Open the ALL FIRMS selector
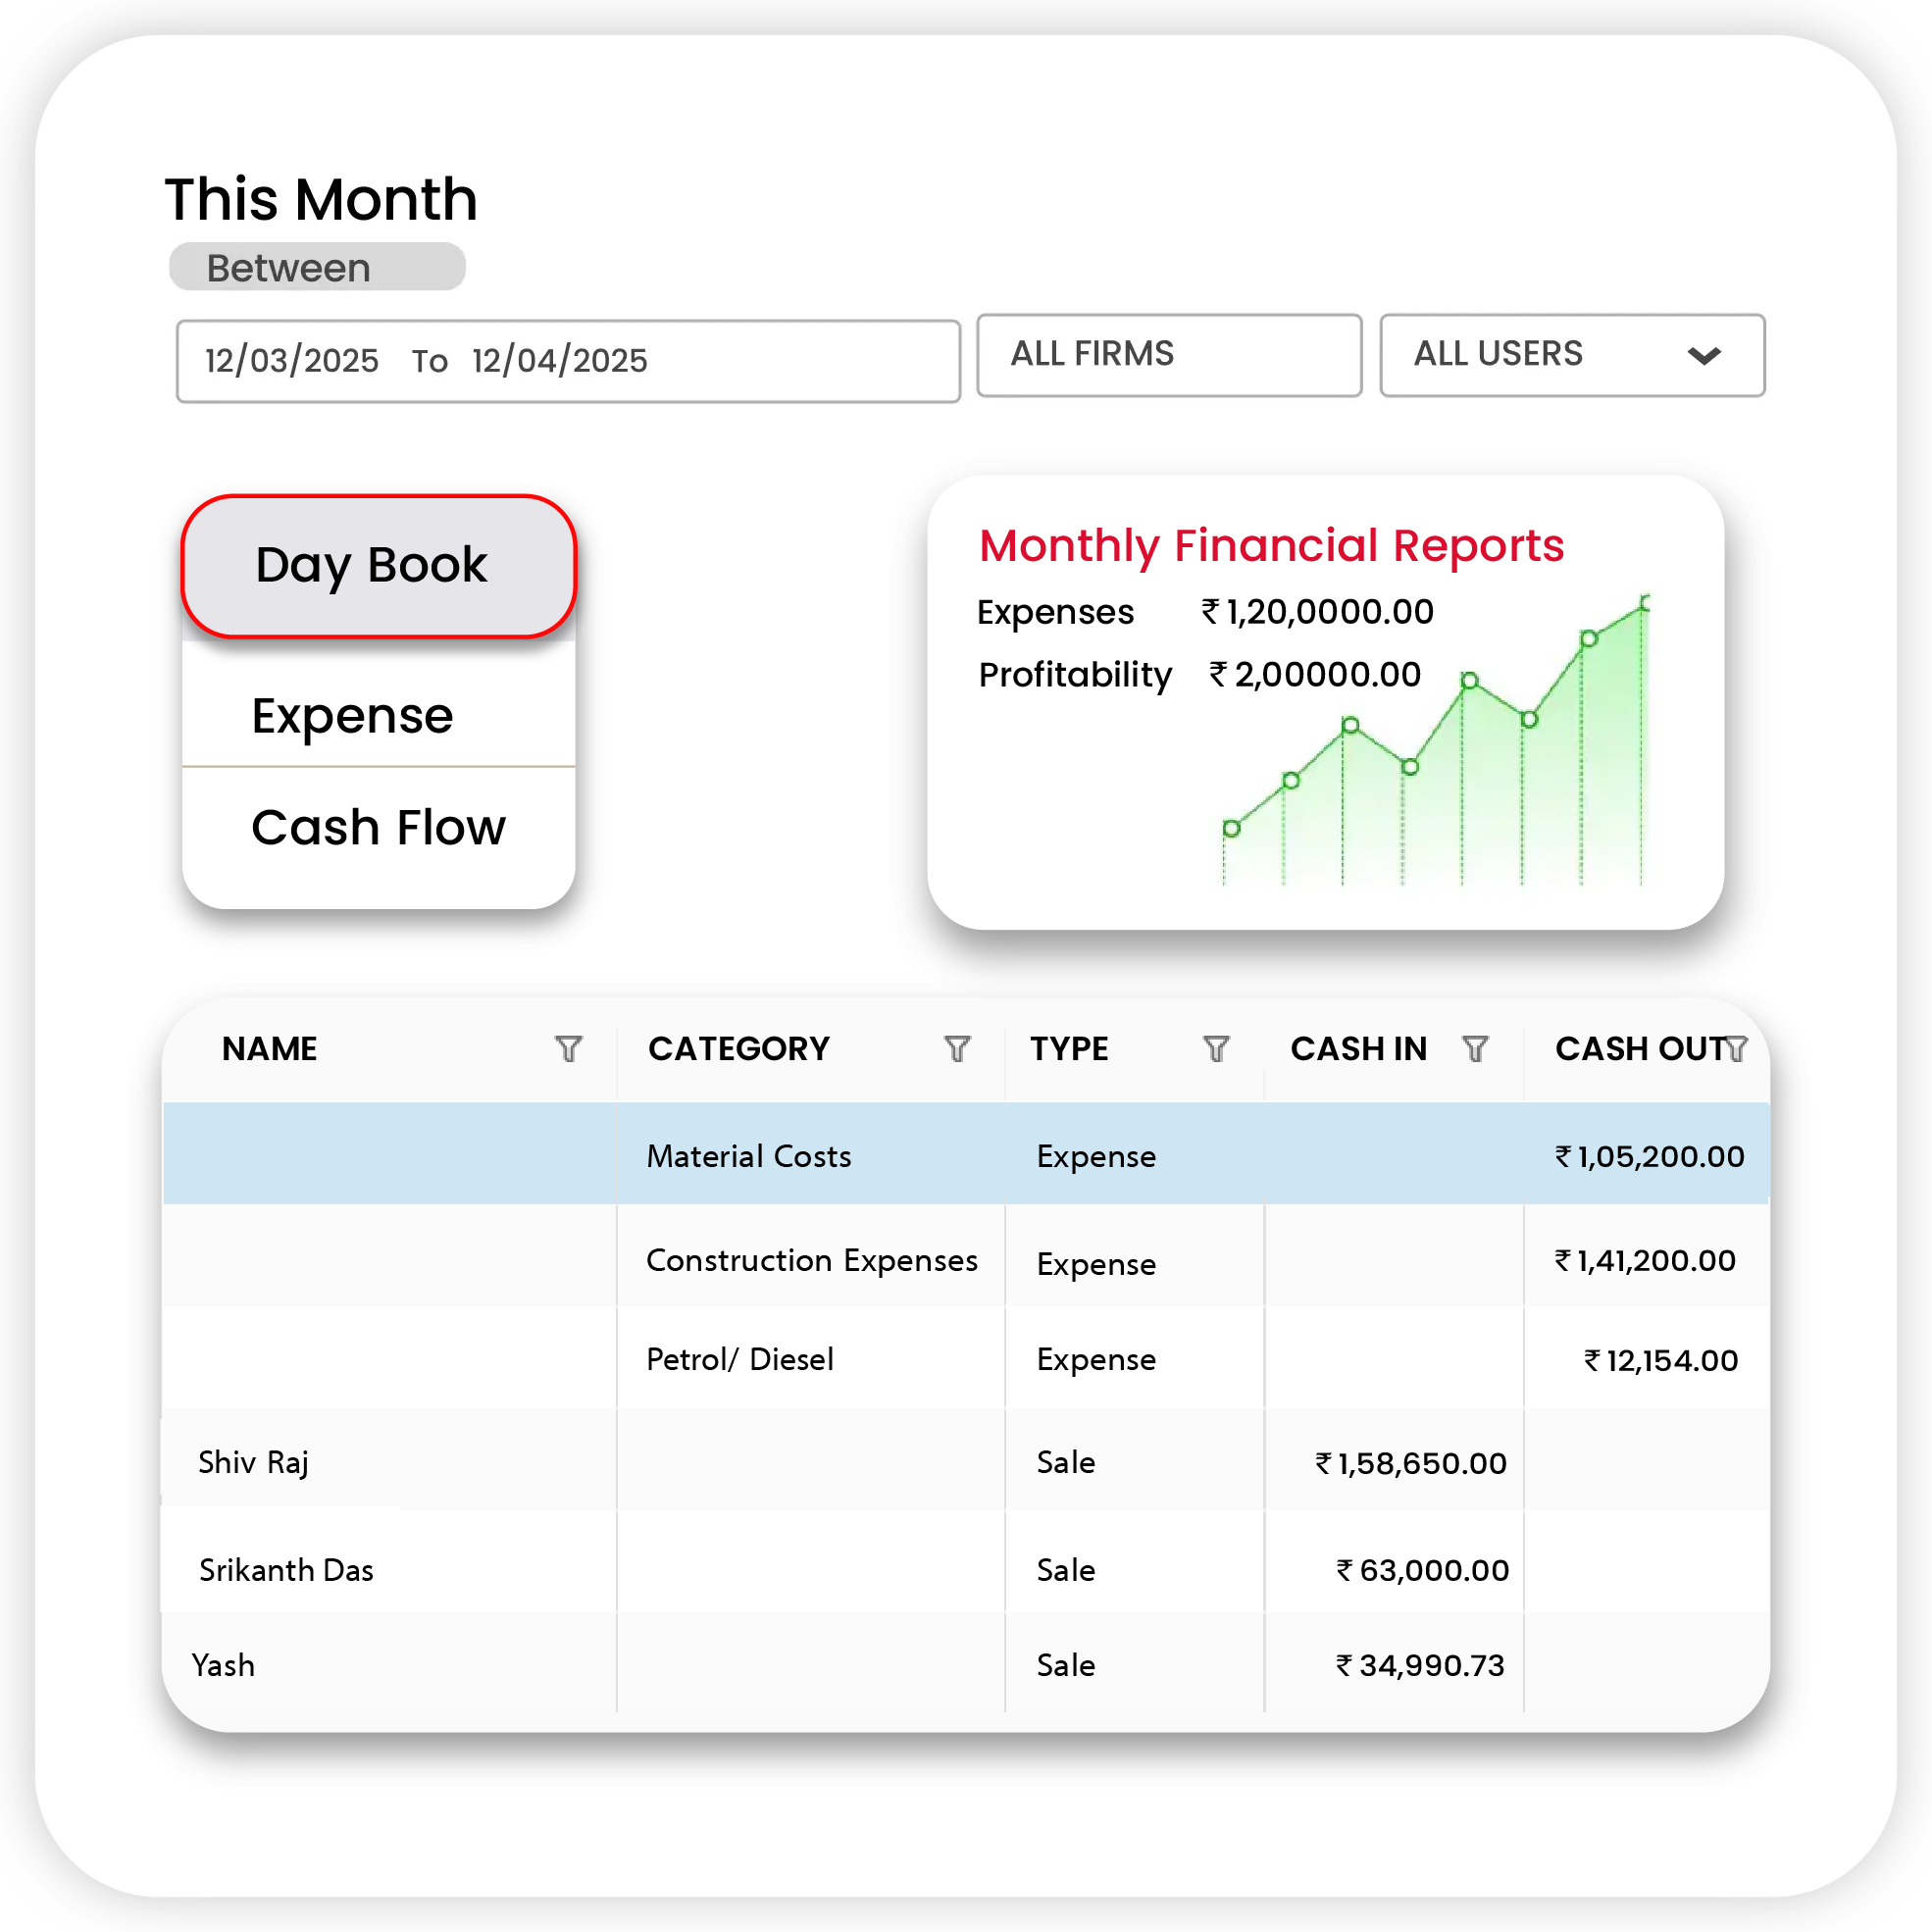This screenshot has height=1932, width=1932. (1168, 355)
